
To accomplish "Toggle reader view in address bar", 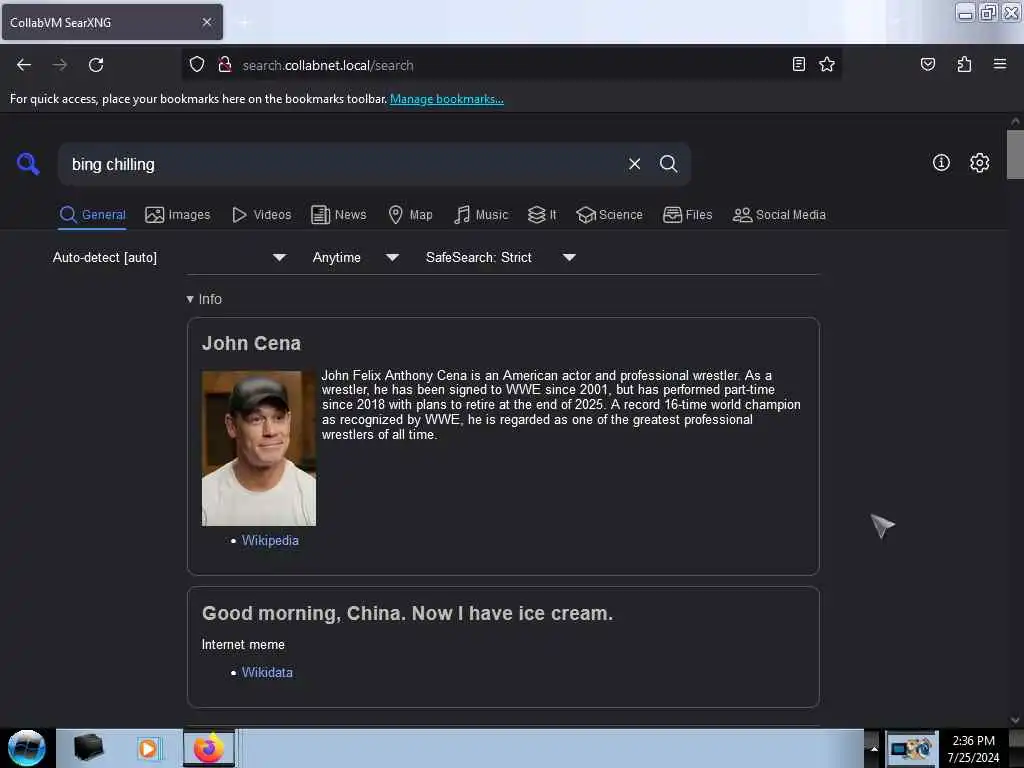I will point(798,64).
